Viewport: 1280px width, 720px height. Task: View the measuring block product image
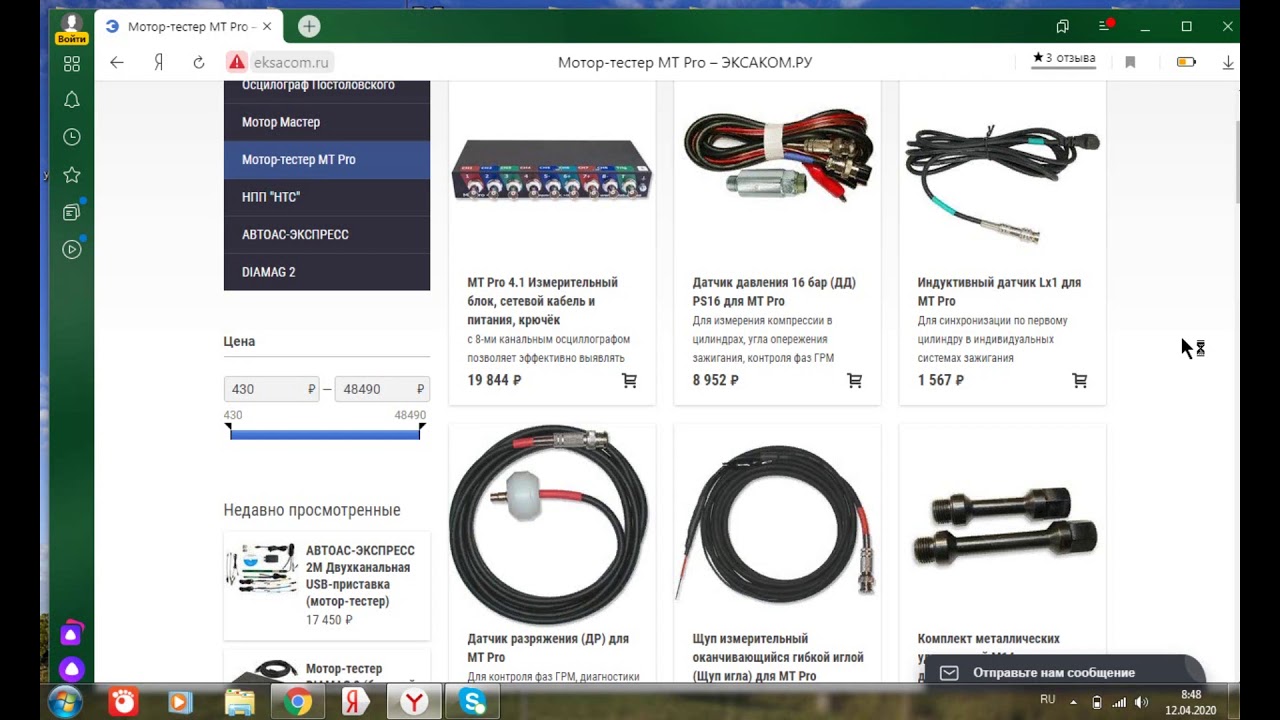[552, 171]
